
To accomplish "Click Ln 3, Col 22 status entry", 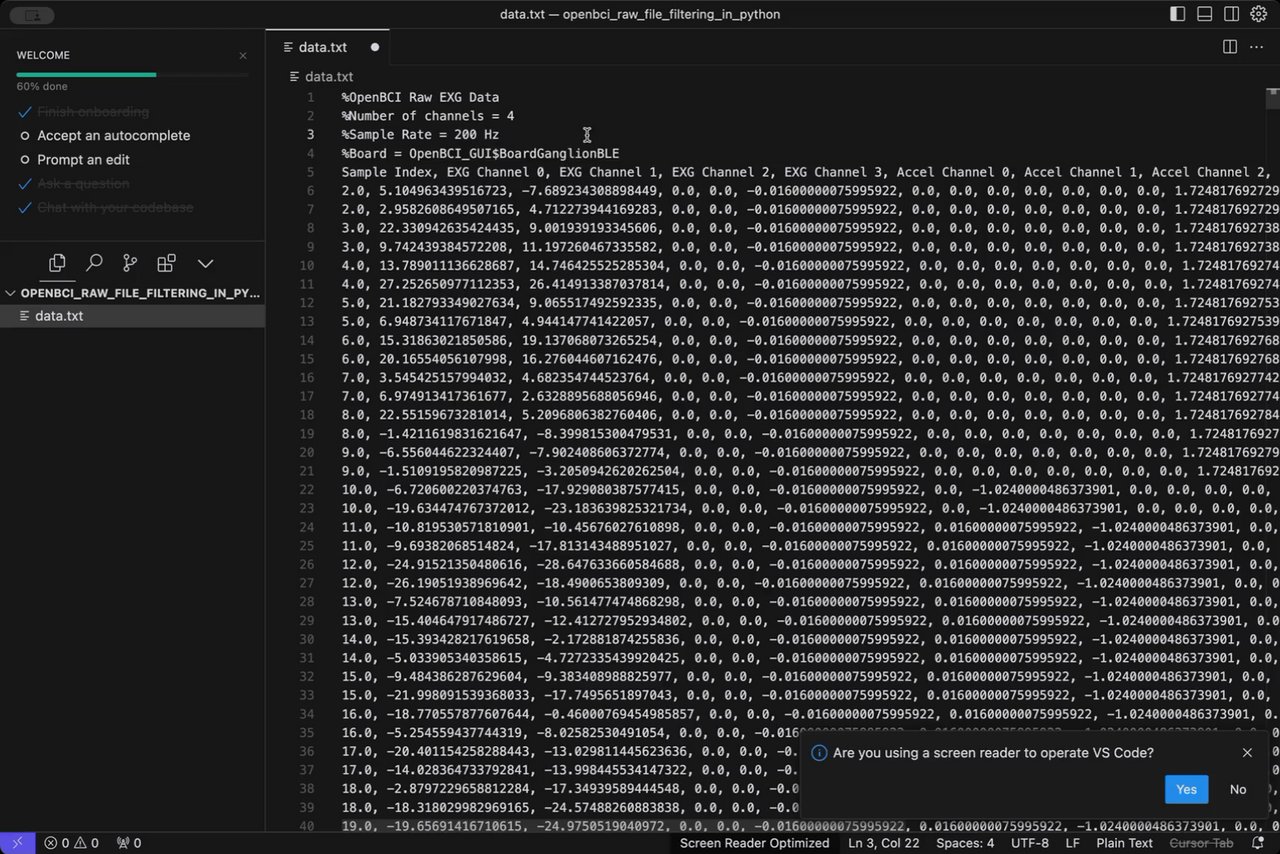I will [884, 843].
